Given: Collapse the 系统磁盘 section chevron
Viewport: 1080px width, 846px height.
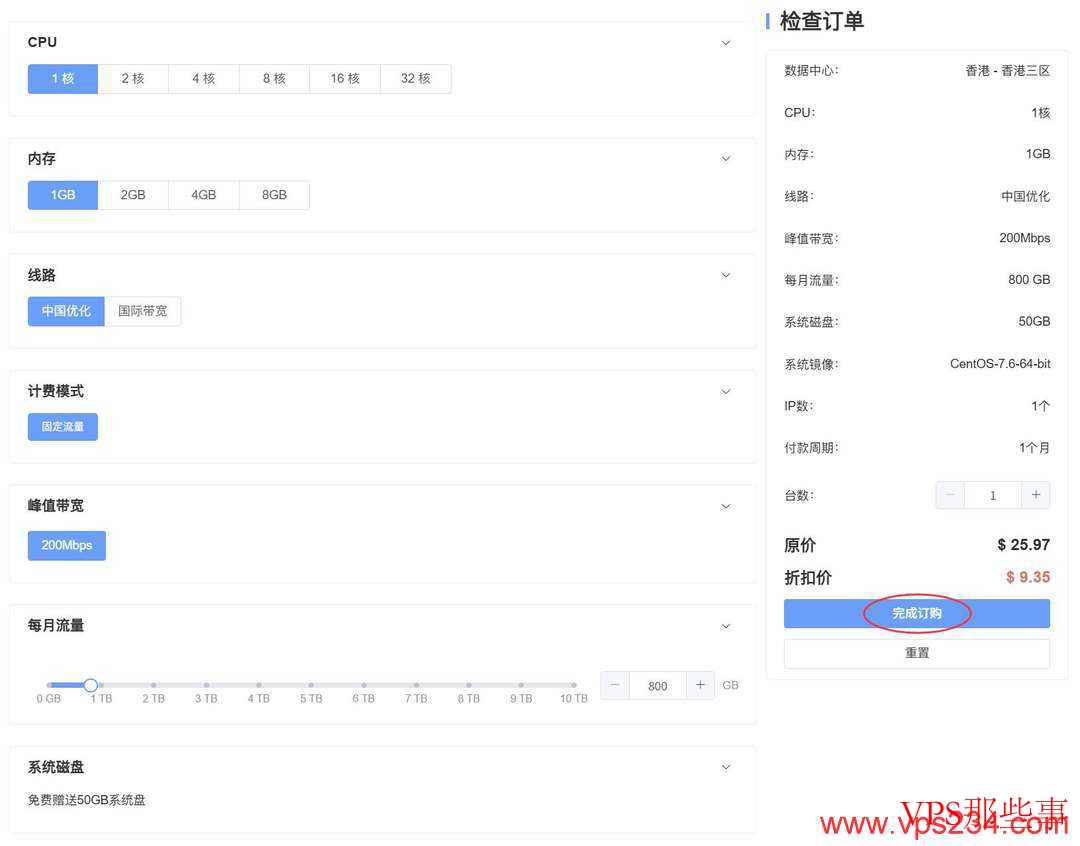Looking at the screenshot, I should [725, 767].
